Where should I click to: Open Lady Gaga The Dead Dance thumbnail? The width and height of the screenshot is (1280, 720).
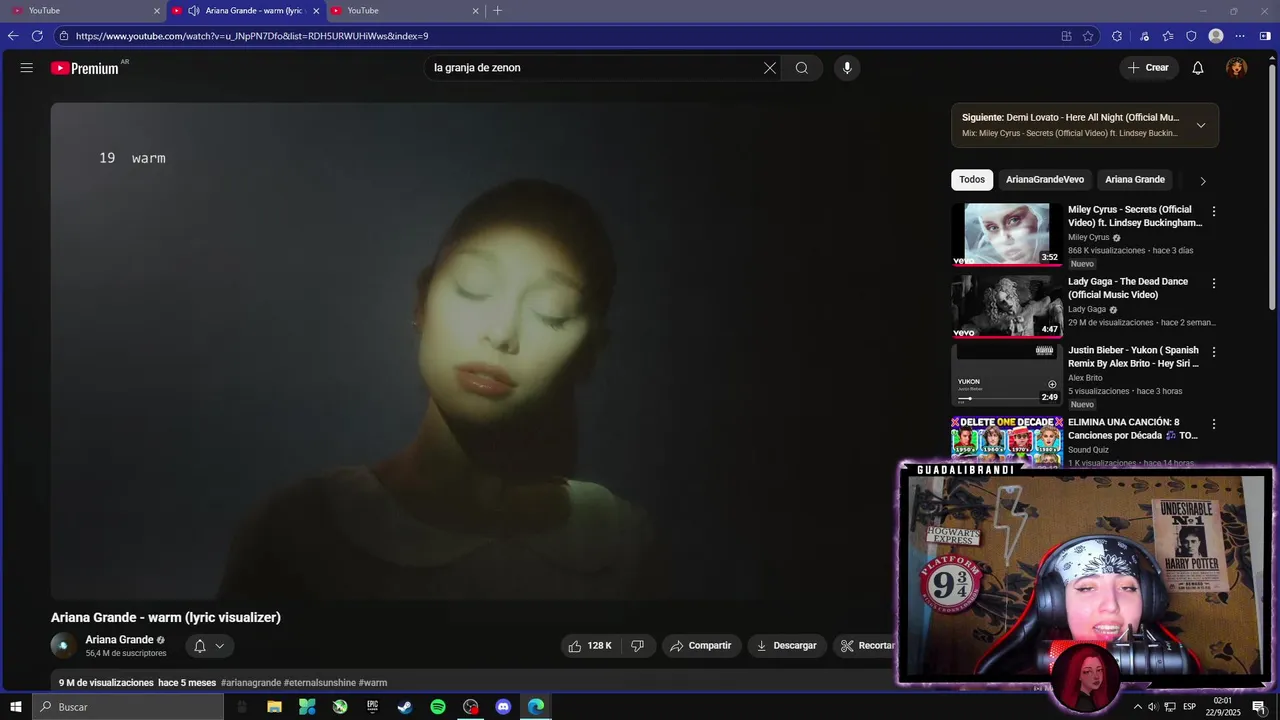tap(1006, 307)
